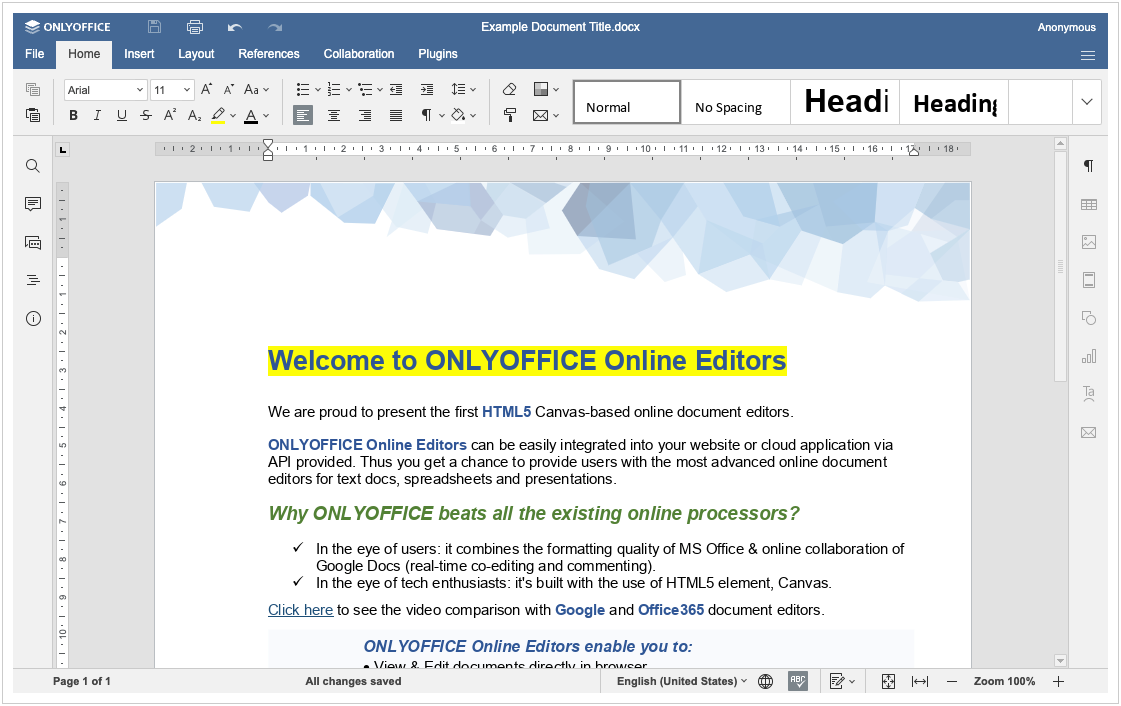Click zoom in plus button
The height and width of the screenshot is (706, 1121).
(x=1058, y=682)
